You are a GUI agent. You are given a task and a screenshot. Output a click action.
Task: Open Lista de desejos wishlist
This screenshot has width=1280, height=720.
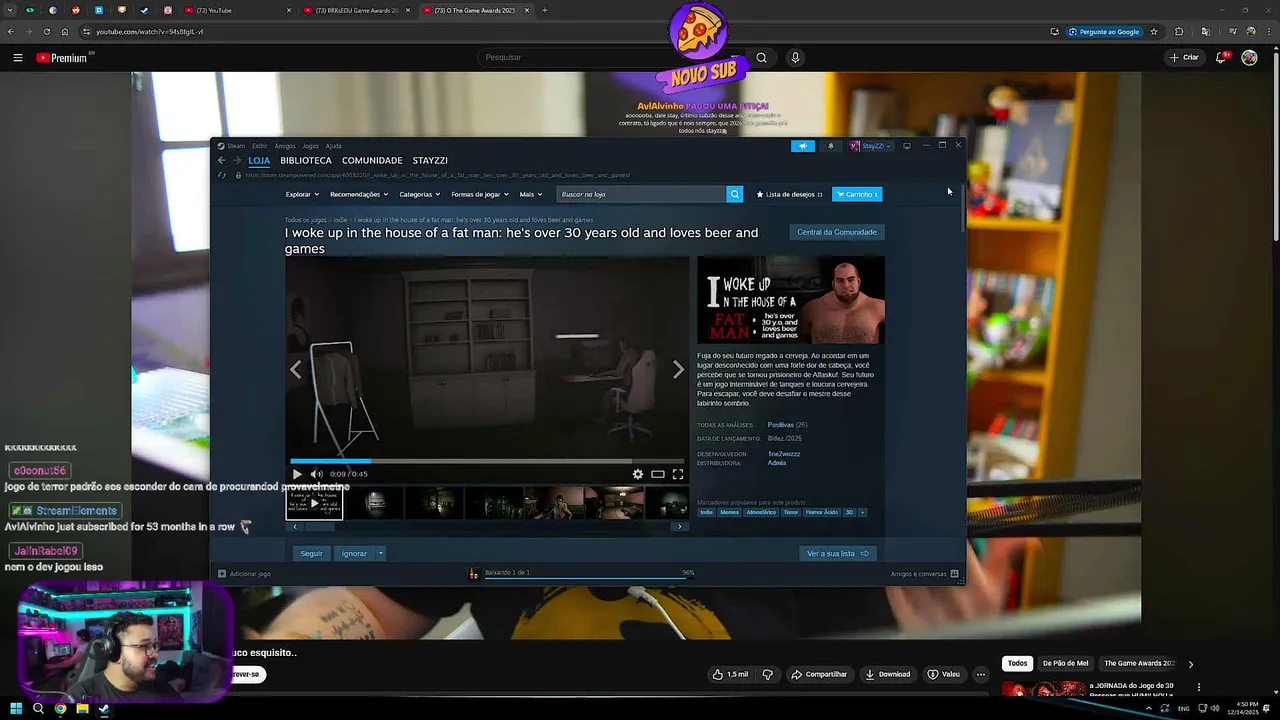pyautogui.click(x=789, y=194)
